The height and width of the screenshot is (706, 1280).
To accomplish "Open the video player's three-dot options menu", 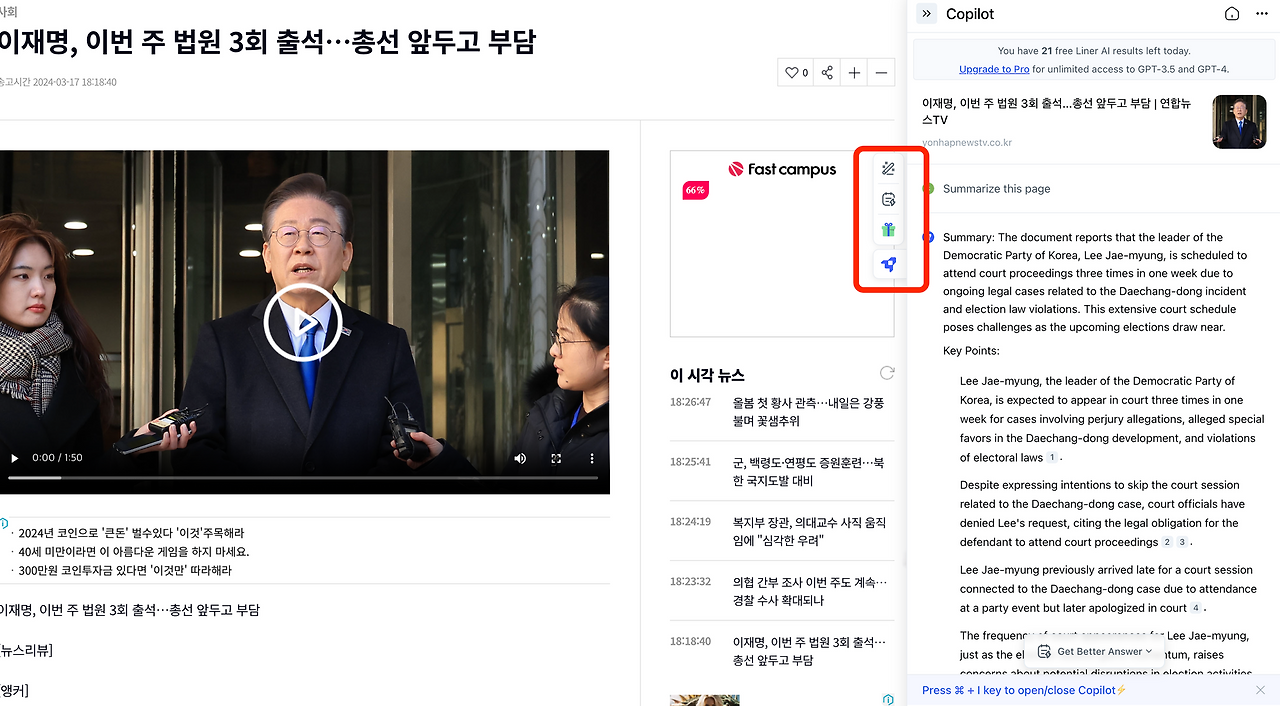I will pyautogui.click(x=592, y=458).
